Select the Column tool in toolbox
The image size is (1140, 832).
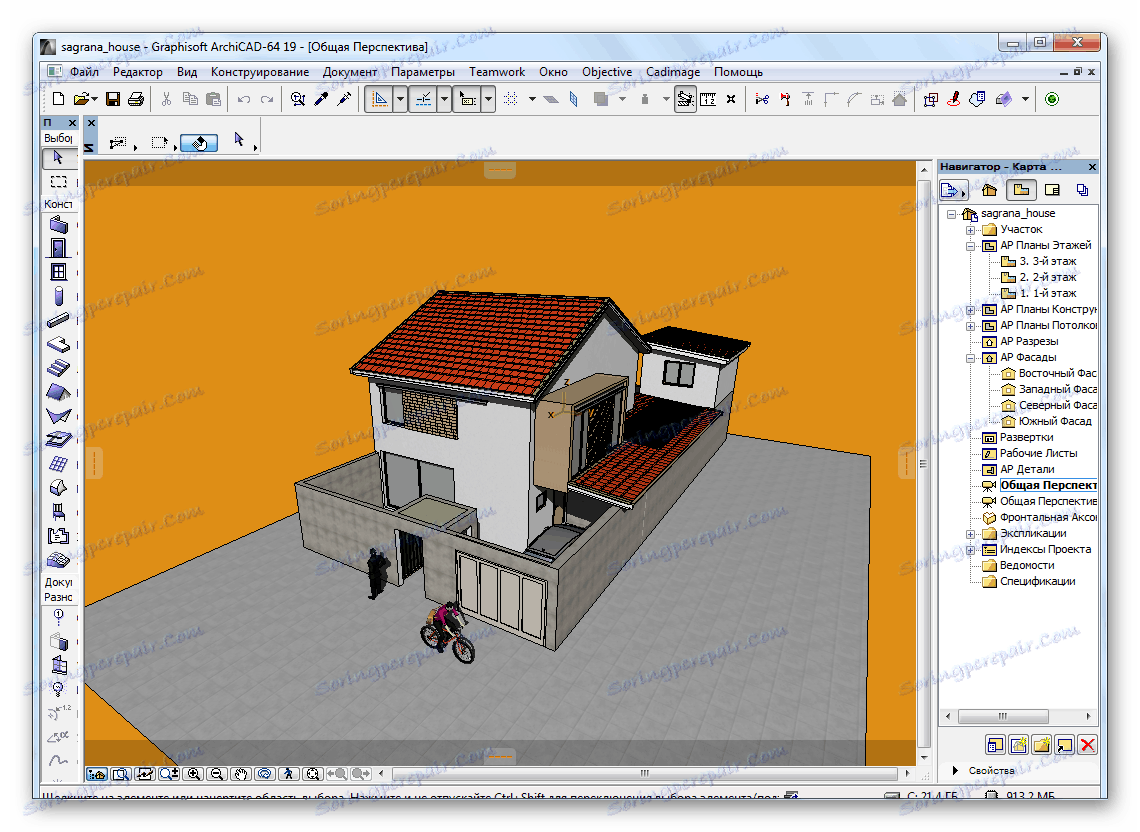[58, 296]
